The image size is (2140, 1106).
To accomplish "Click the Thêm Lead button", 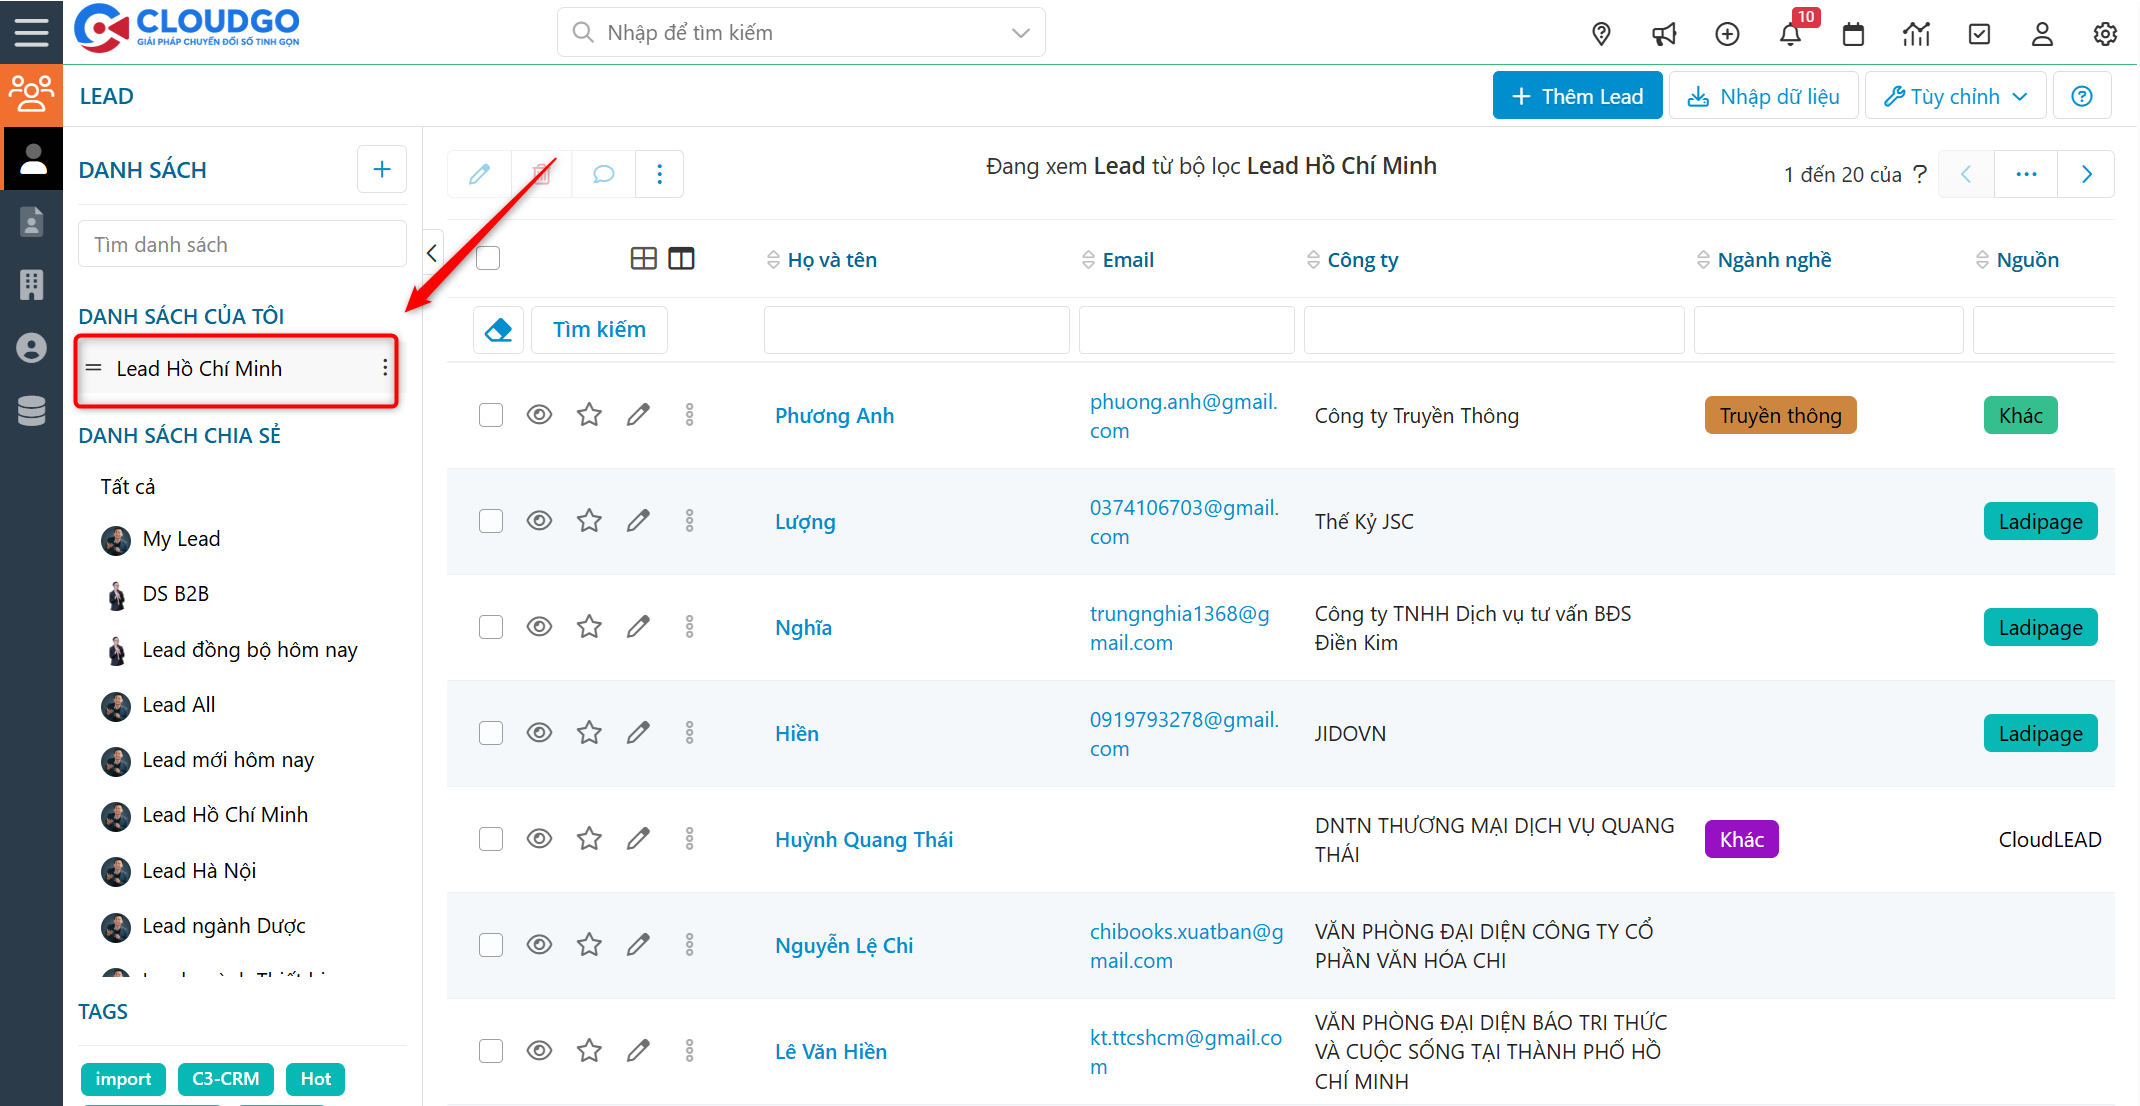I will (x=1577, y=96).
